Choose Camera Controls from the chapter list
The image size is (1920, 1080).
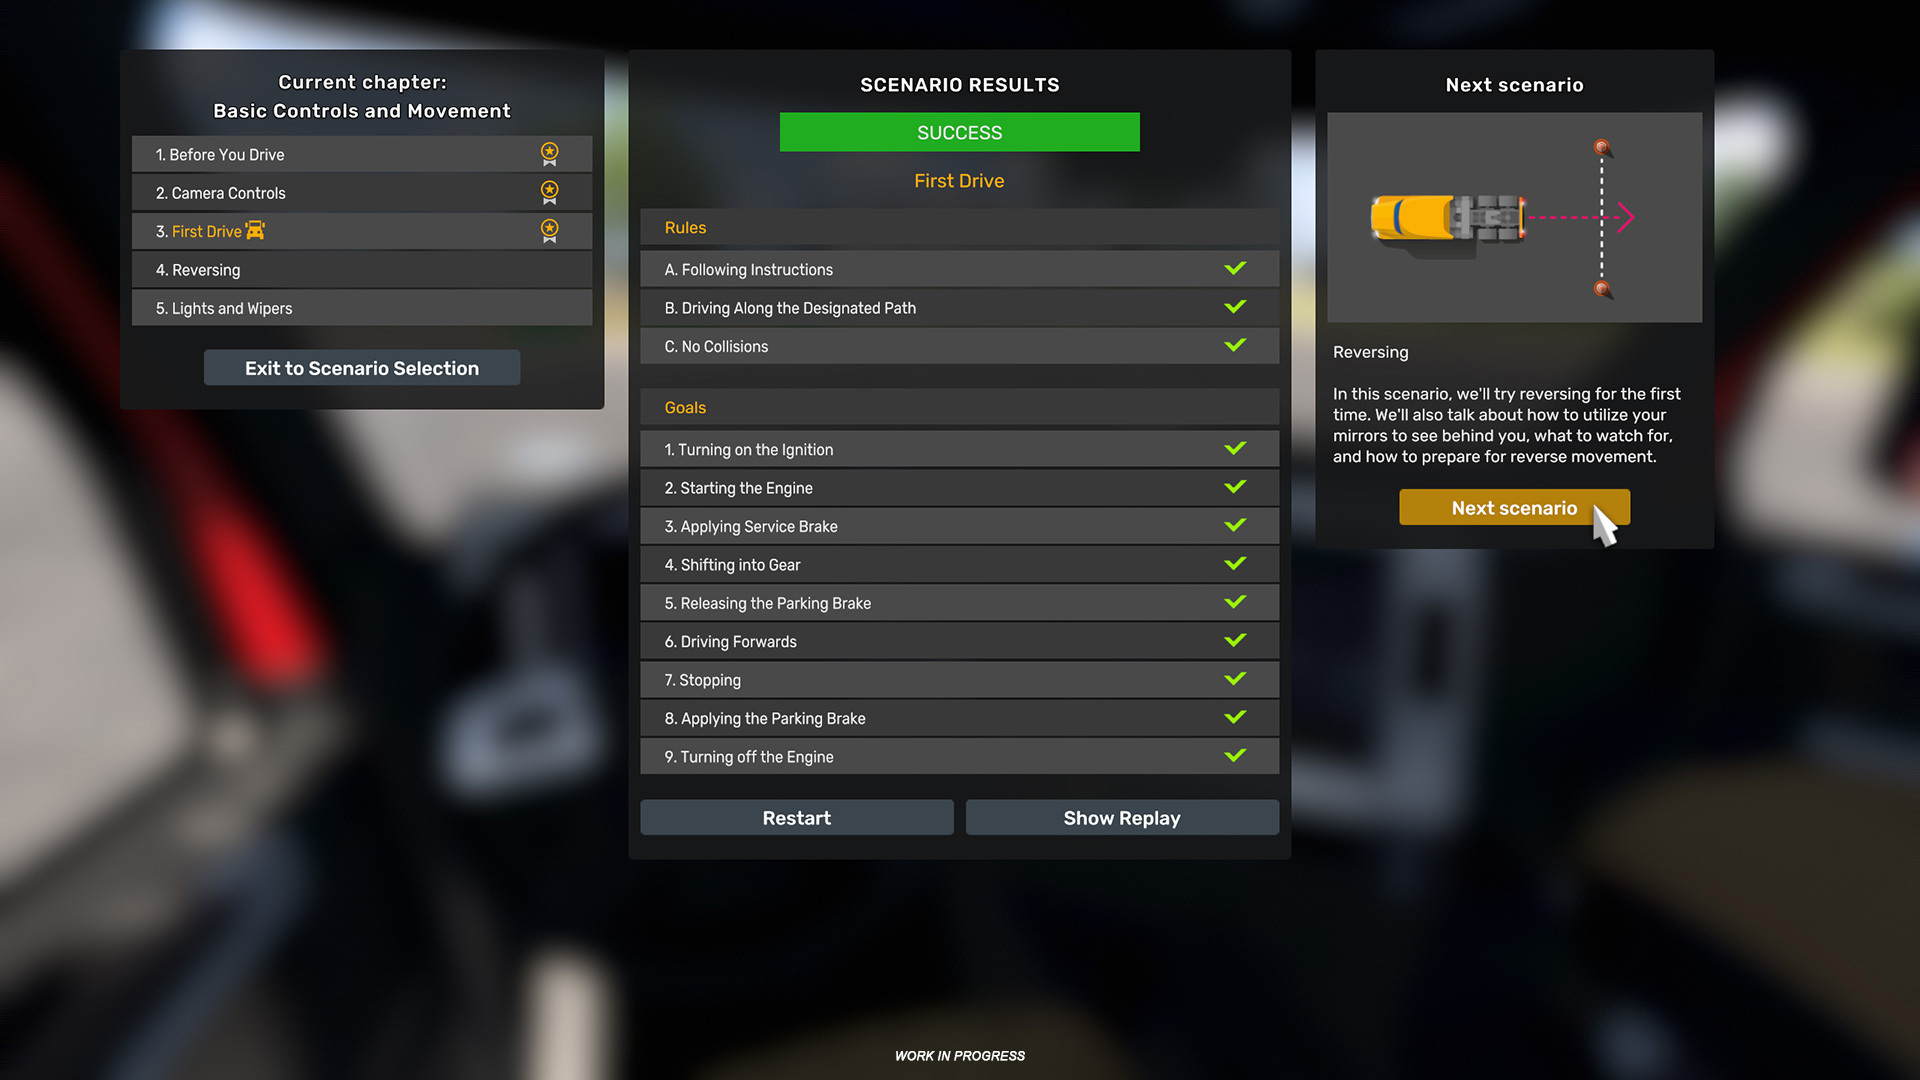(x=362, y=193)
